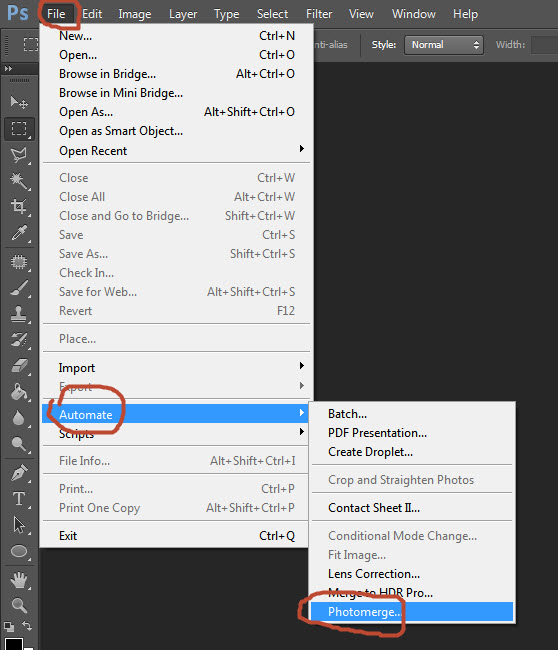Click the Photoshop Ps logo
558x650 pixels.
(18, 13)
